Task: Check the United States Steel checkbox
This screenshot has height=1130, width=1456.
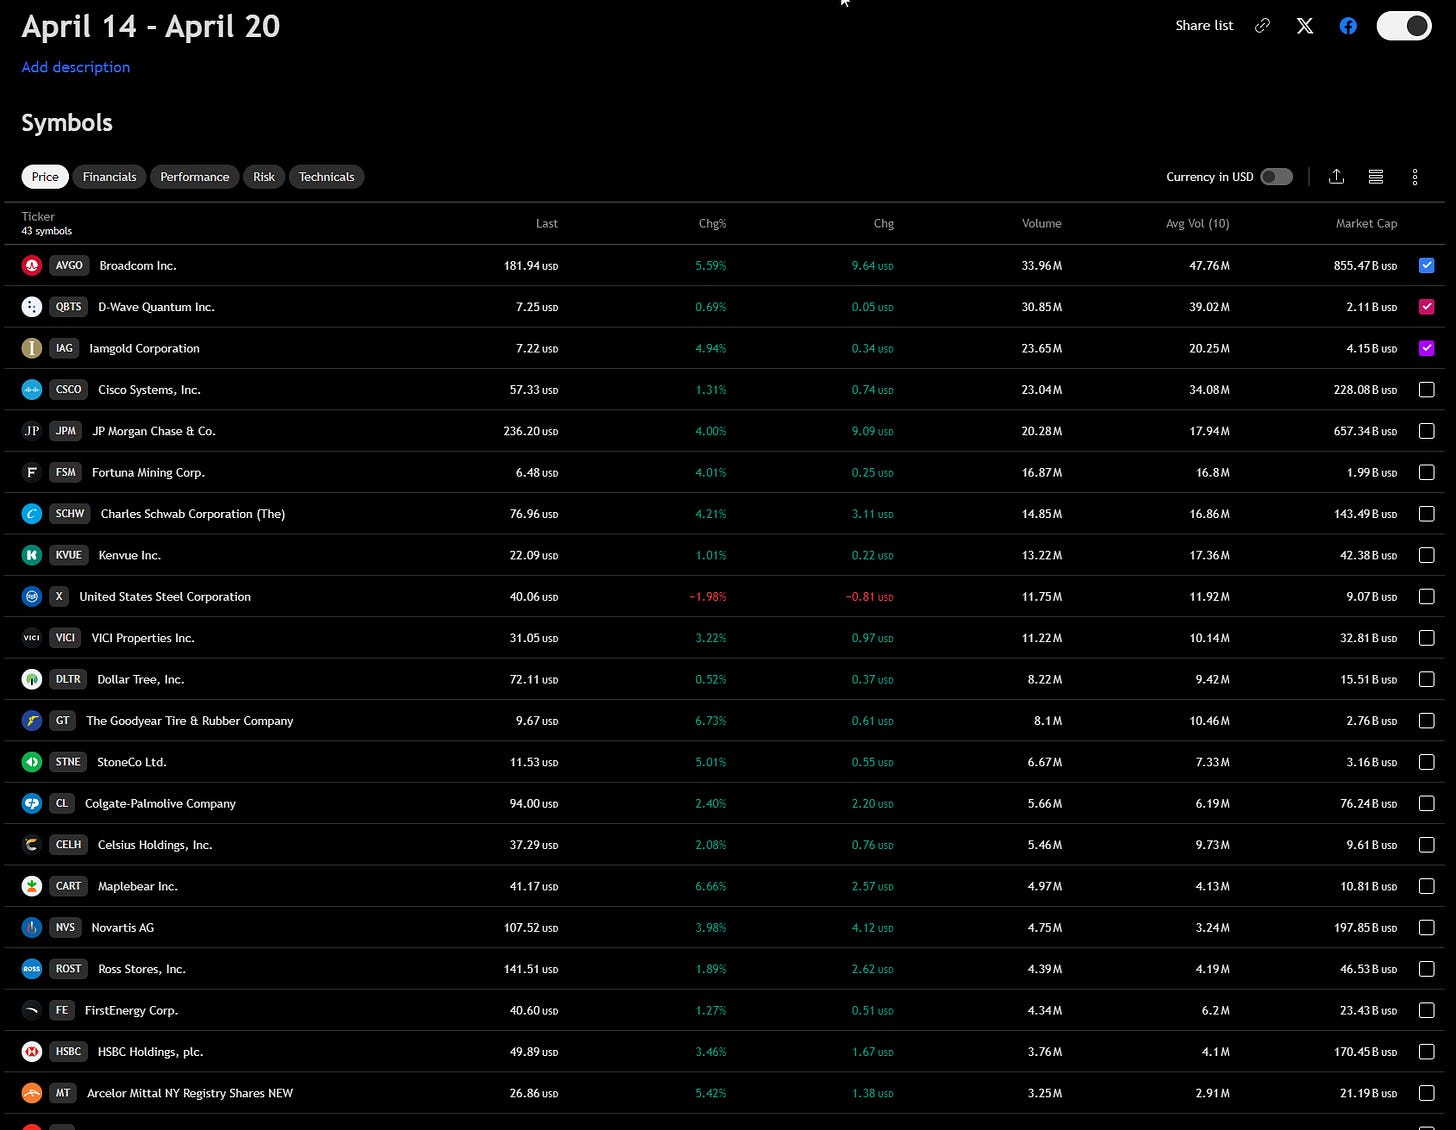Action: point(1427,596)
